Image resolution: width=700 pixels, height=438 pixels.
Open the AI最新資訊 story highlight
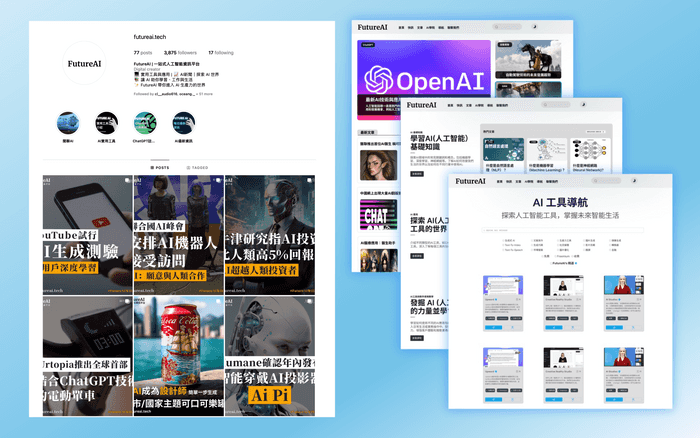(x=183, y=123)
